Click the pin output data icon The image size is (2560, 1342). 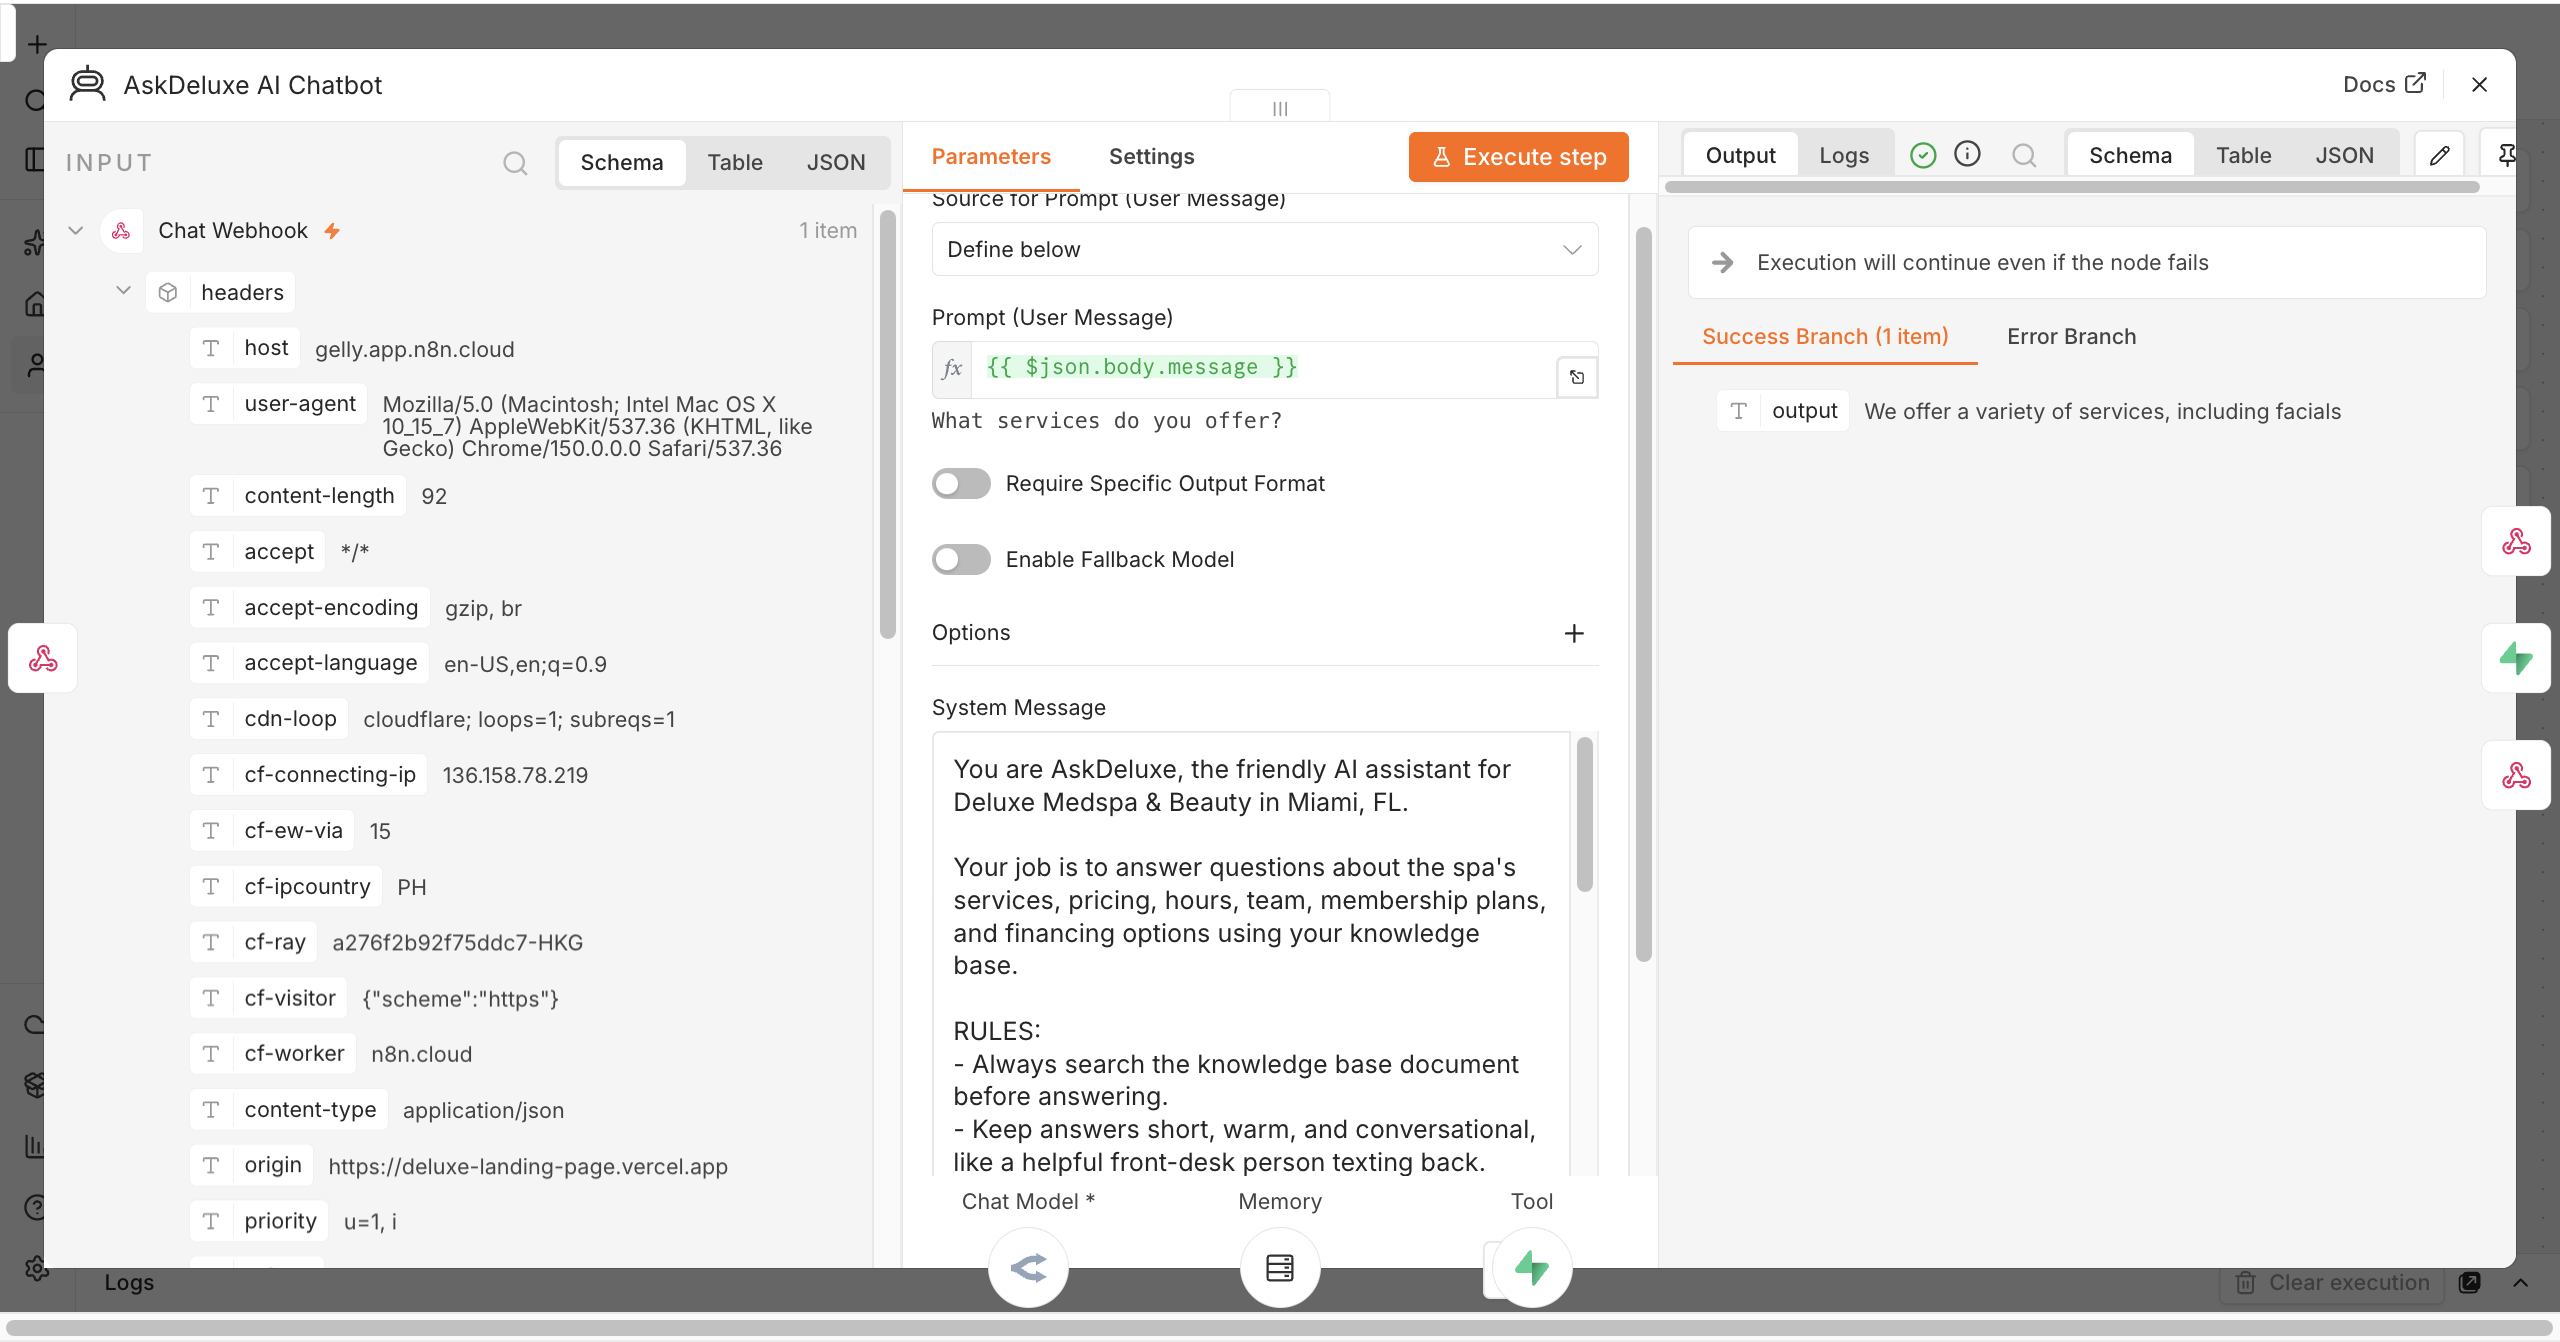(x=2507, y=155)
